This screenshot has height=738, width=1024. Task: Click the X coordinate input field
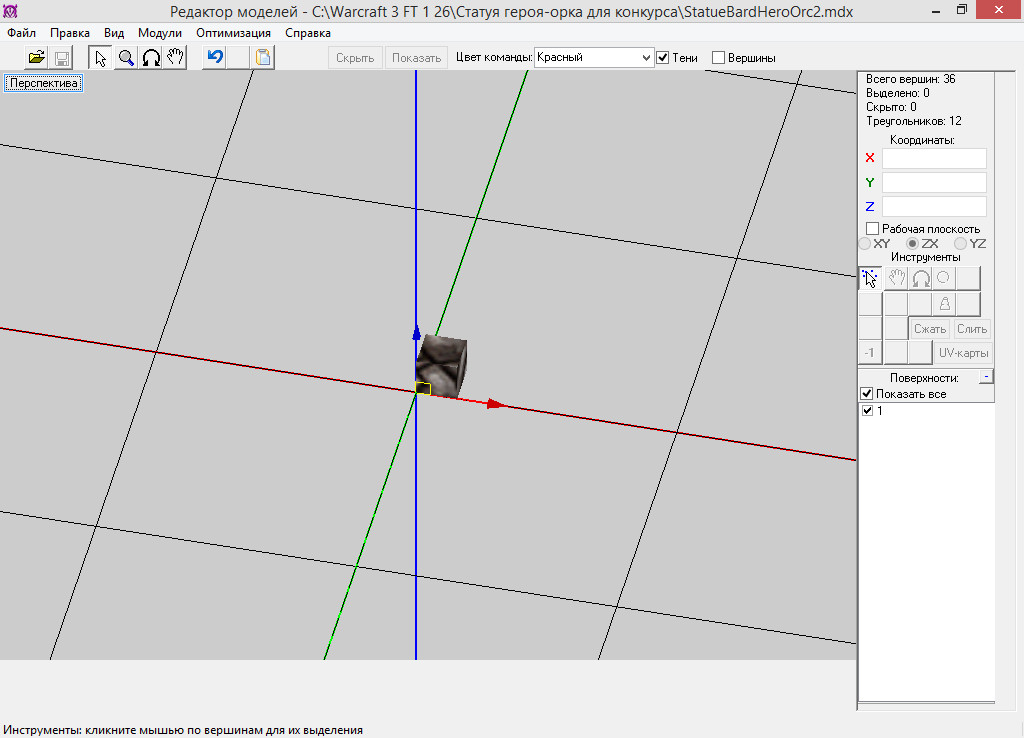934,158
